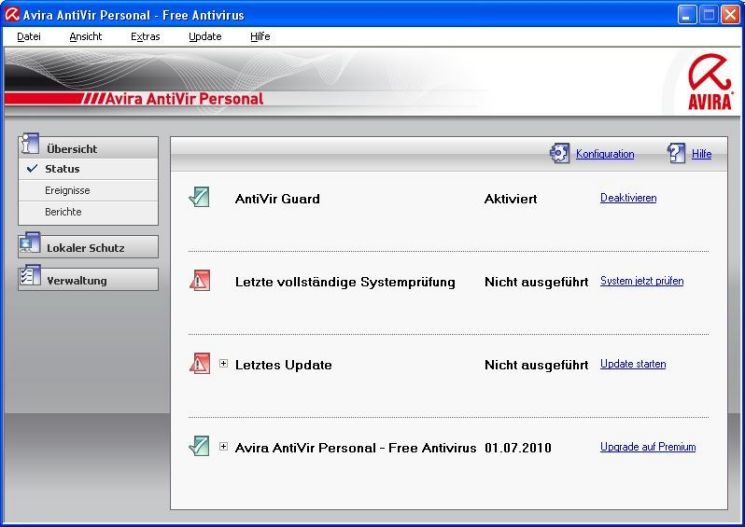Click the Konfiguration gear icon

[x=559, y=153]
